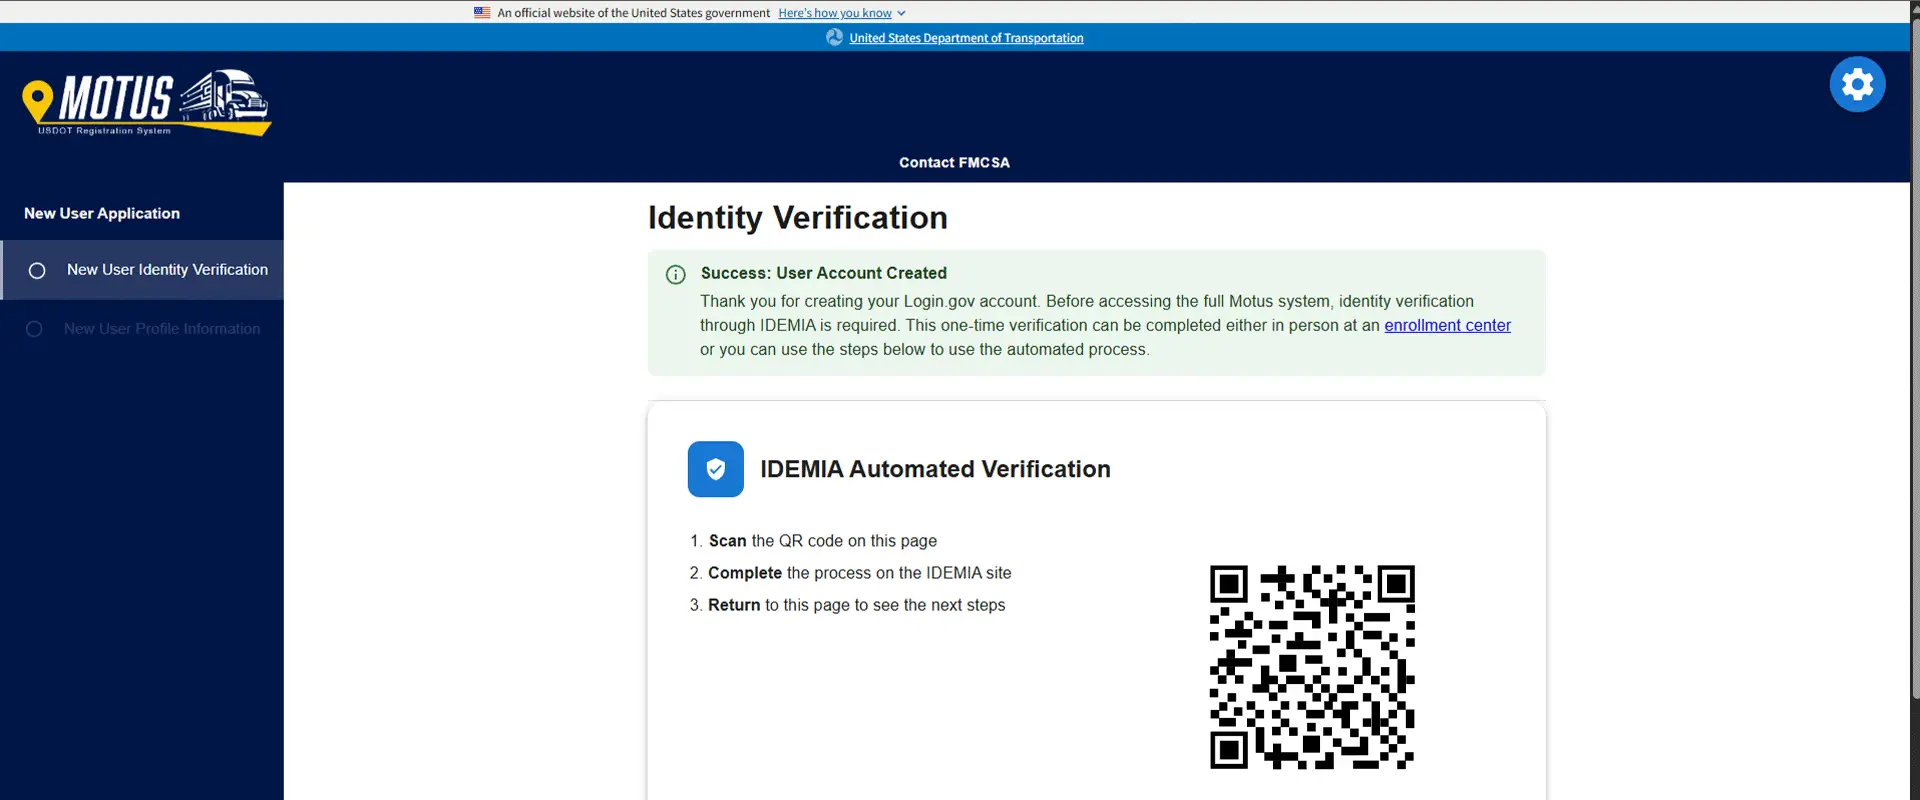Click the Identity Verification heading

[798, 217]
